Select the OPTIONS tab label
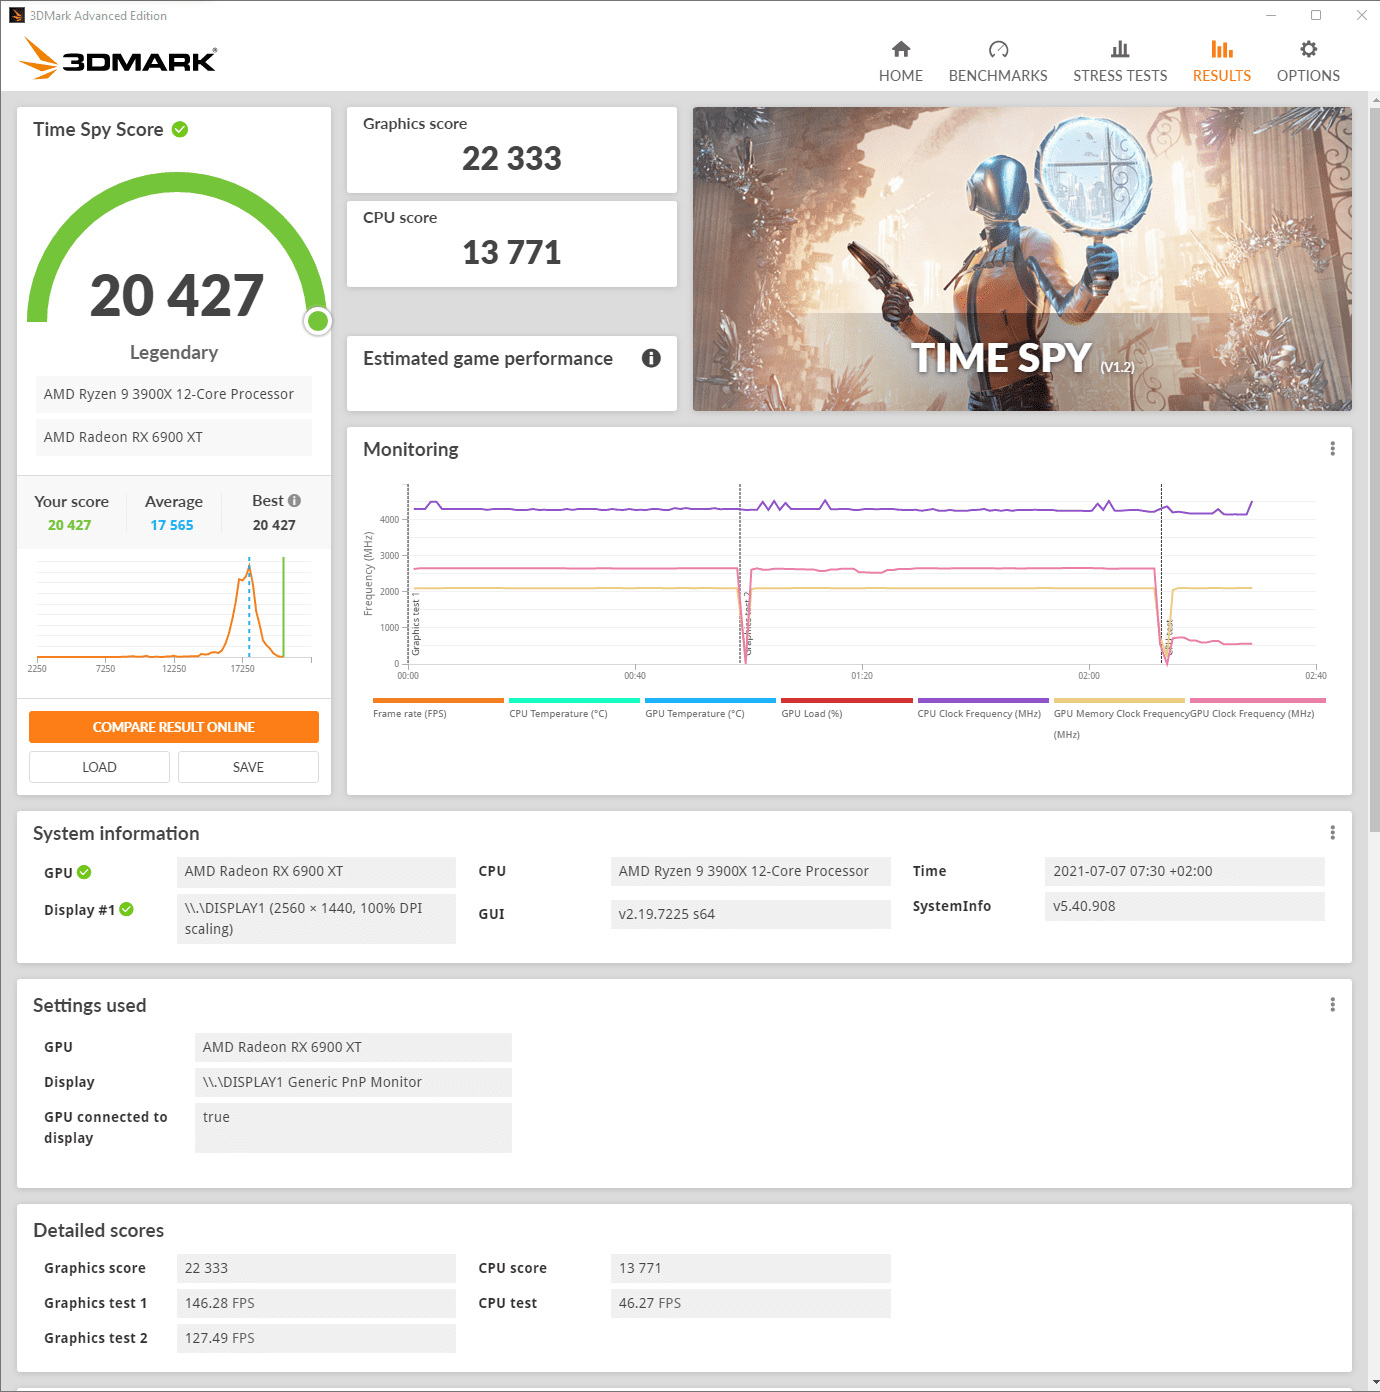 (1308, 76)
